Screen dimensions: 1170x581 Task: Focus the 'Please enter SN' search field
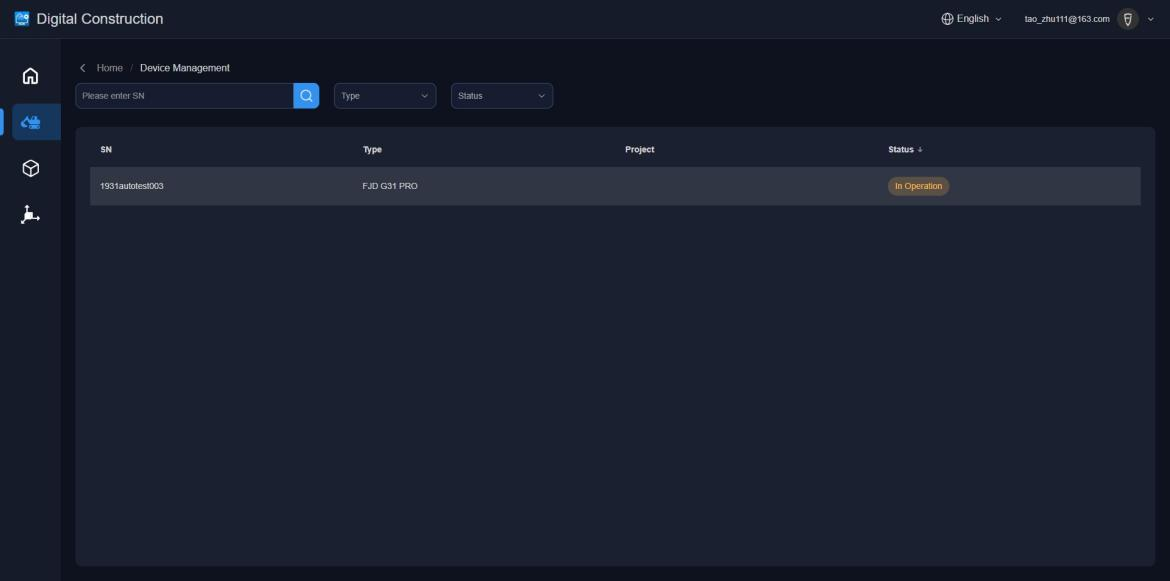click(x=184, y=96)
